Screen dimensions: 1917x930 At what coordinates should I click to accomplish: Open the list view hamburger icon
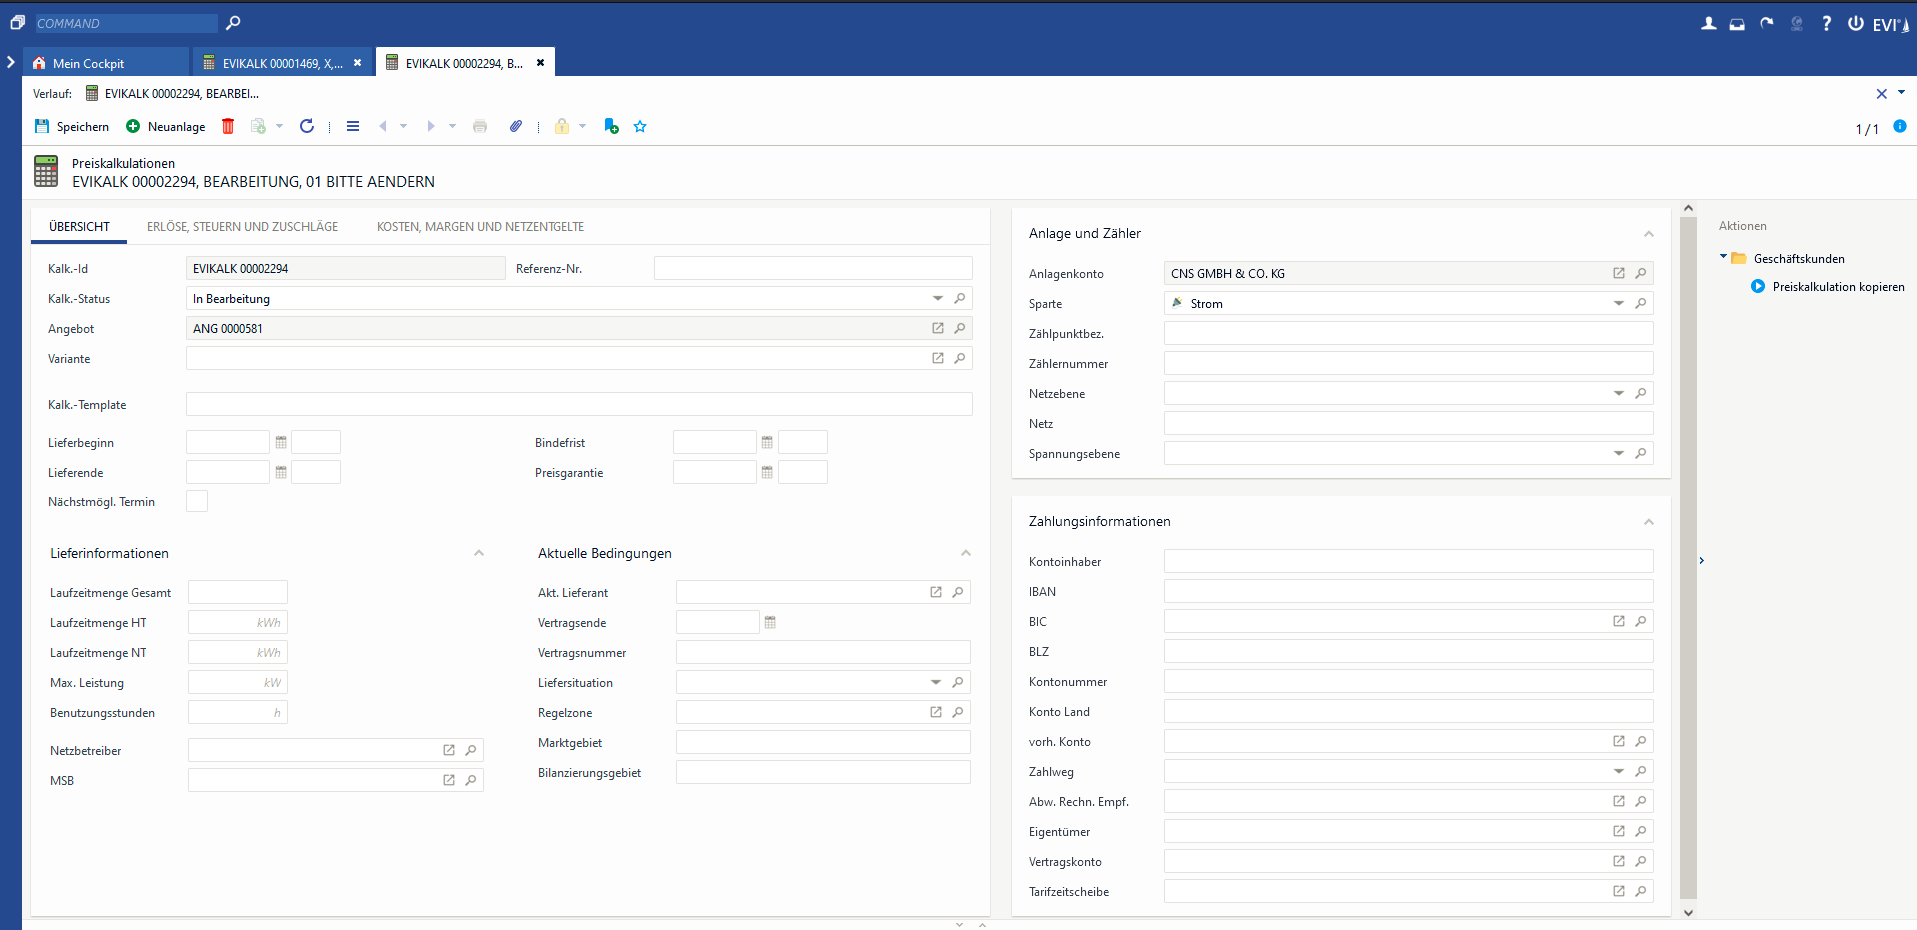pyautogui.click(x=353, y=126)
